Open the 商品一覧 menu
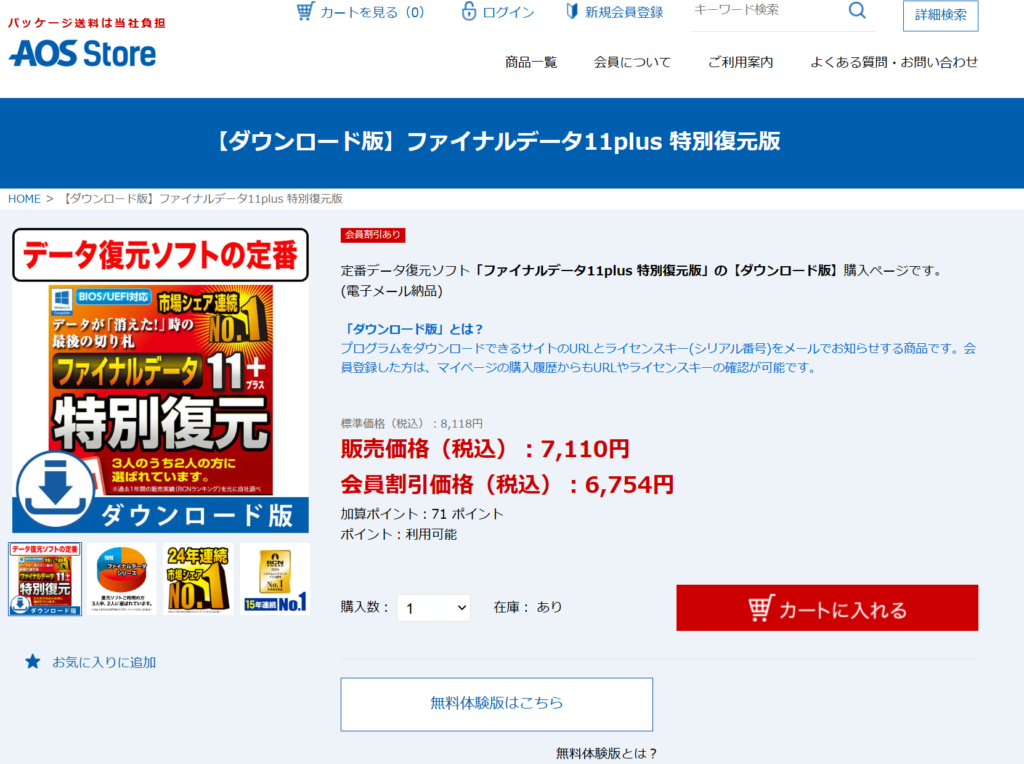The image size is (1024, 764). 531,62
